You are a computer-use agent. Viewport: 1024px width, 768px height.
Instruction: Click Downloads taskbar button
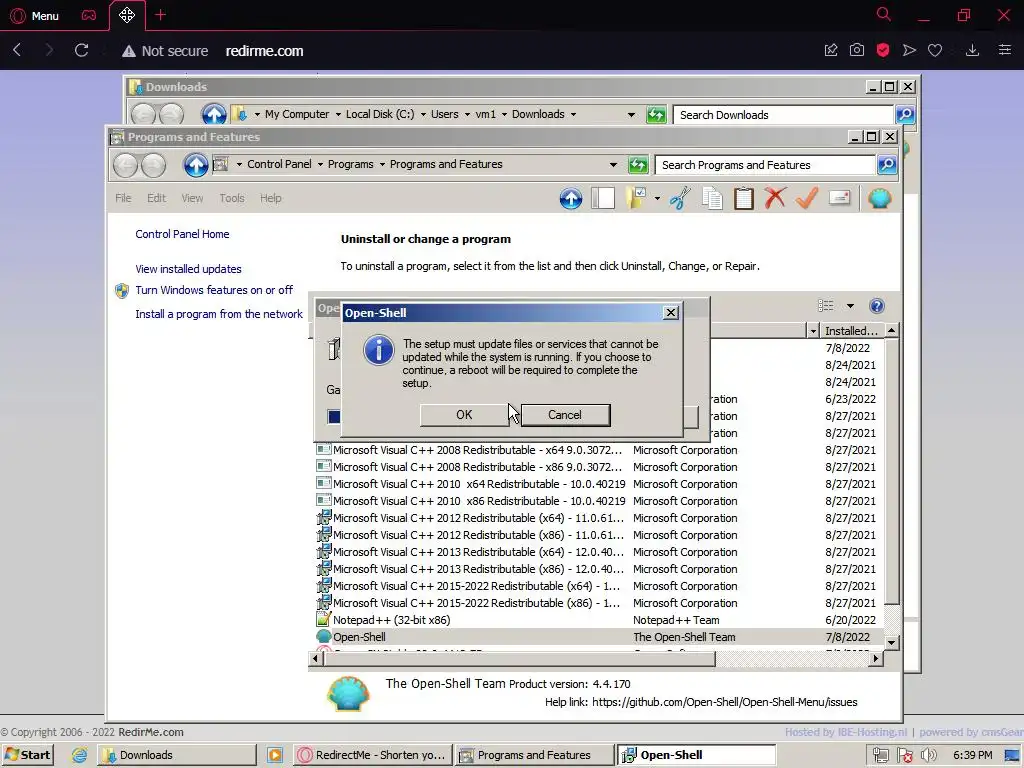click(x=177, y=755)
